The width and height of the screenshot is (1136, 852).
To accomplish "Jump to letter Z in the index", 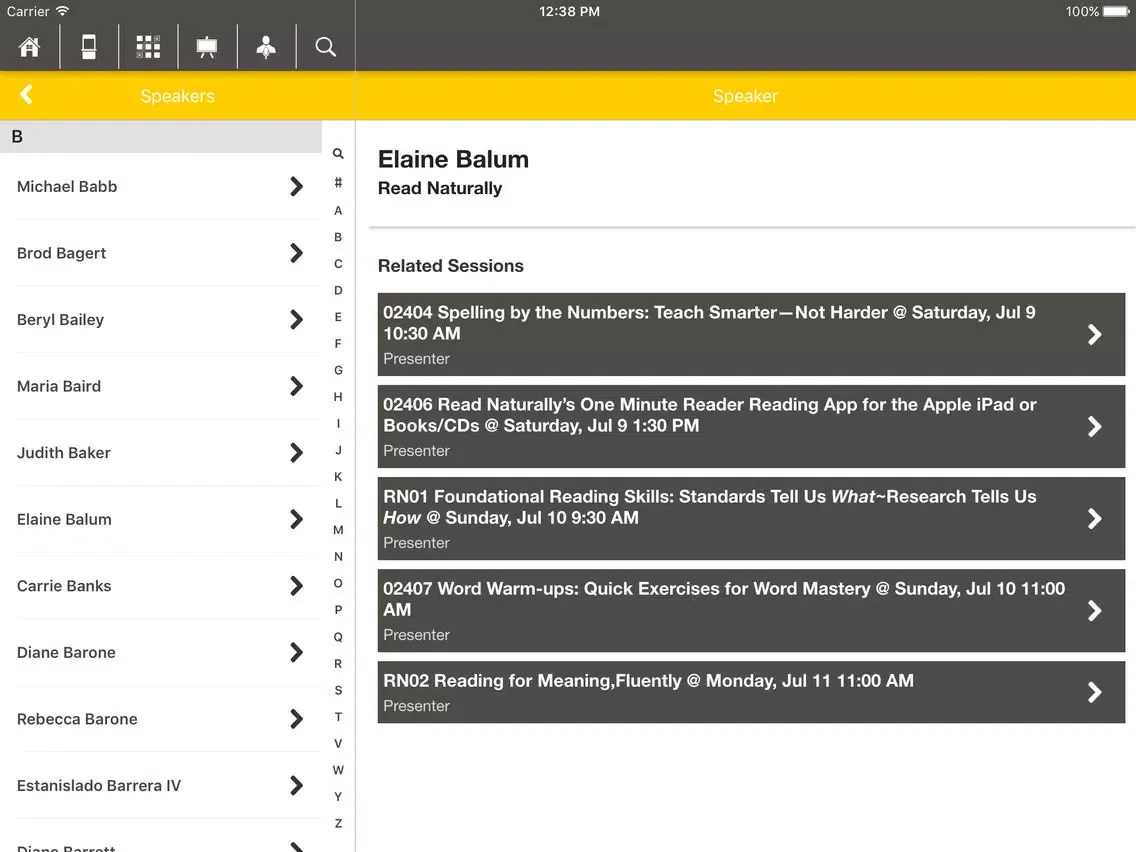I will pos(338,823).
